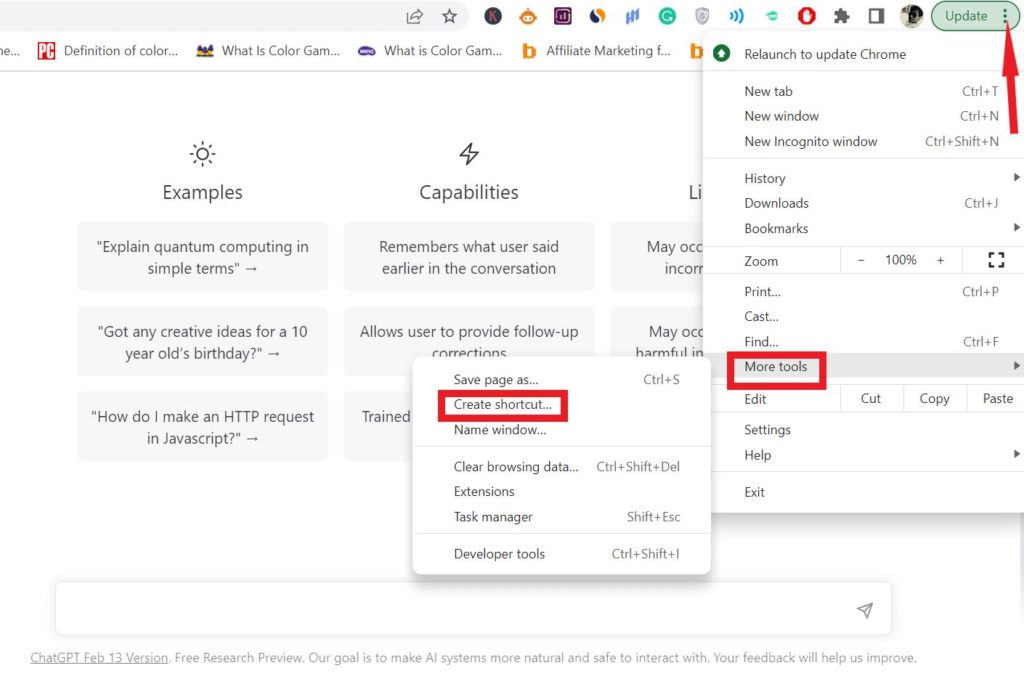
Task: Open Developer tools from submenu
Action: tap(562, 554)
